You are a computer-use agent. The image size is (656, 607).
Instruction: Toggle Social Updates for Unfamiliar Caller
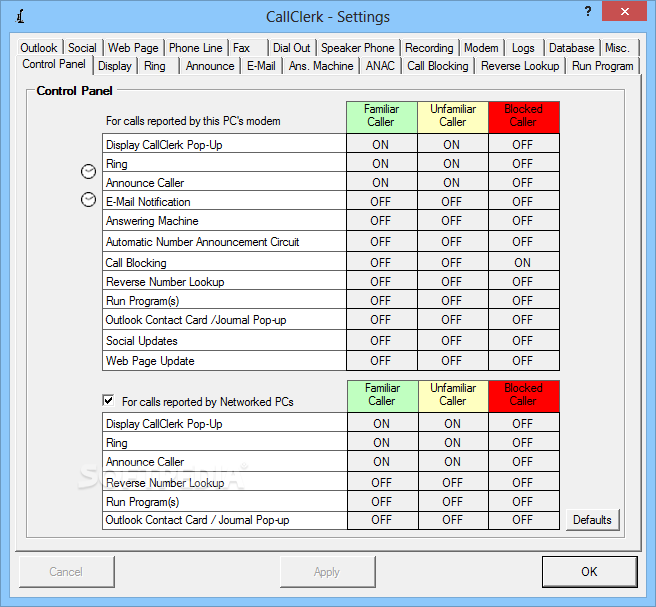pos(453,341)
